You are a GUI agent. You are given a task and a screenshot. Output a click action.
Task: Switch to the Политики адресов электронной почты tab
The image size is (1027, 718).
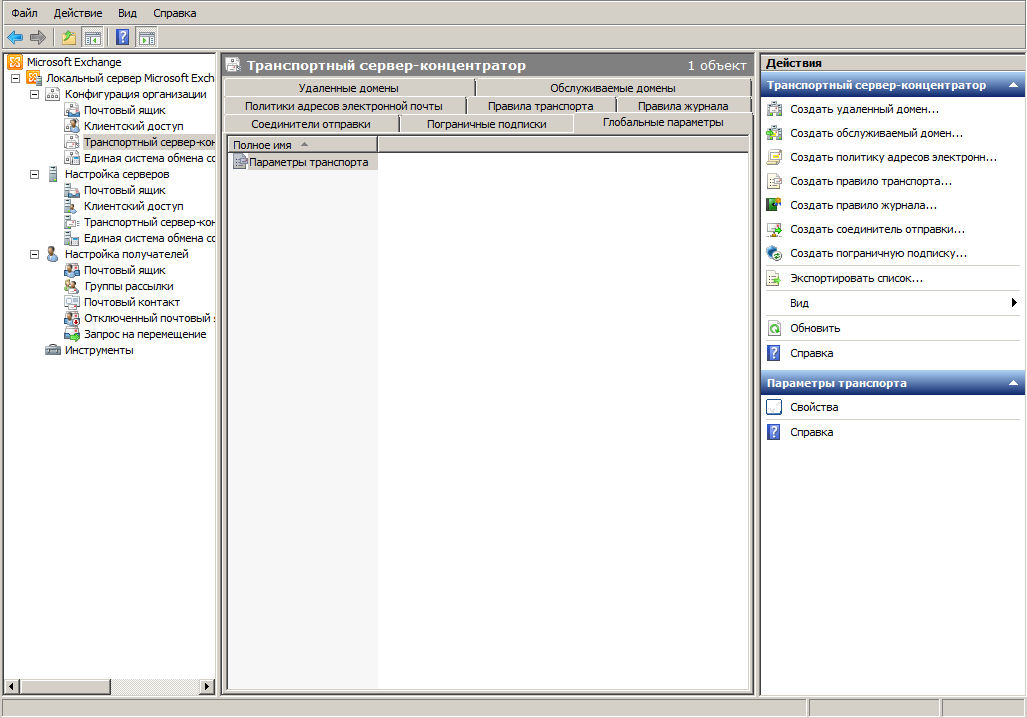point(344,106)
